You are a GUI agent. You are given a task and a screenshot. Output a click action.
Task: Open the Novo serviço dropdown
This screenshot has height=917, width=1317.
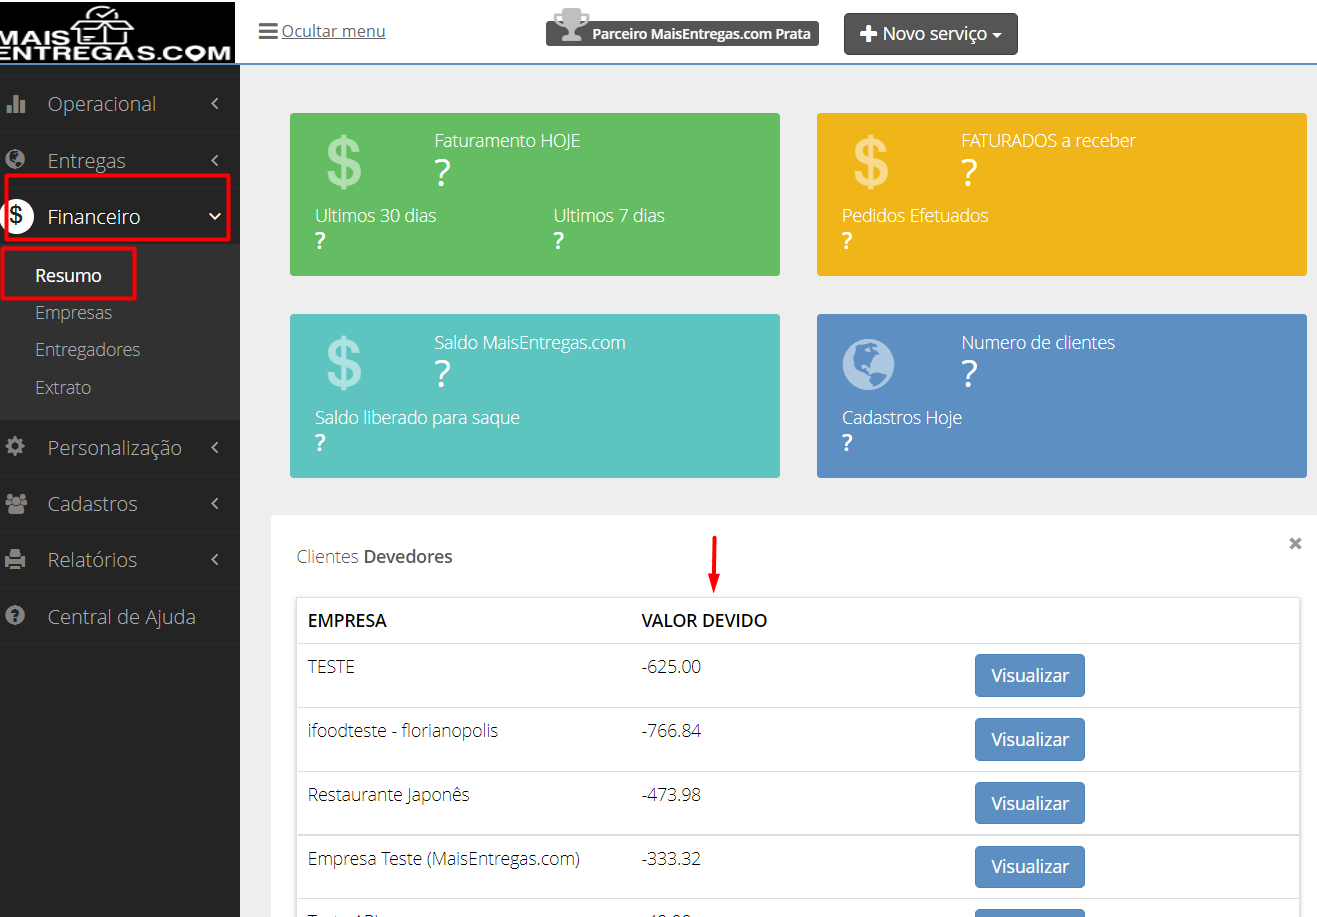point(931,34)
